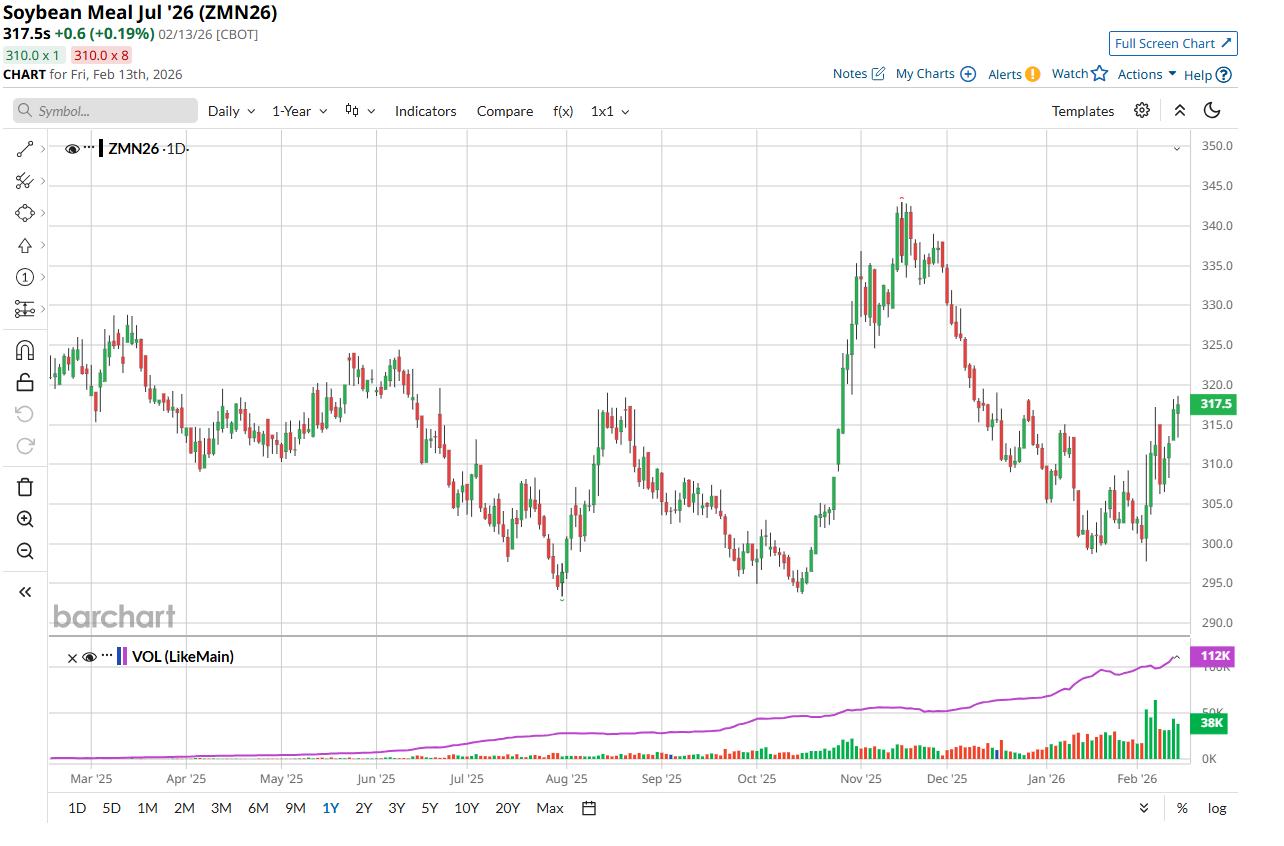Select the 6M time range
The height and width of the screenshot is (846, 1284).
(258, 808)
